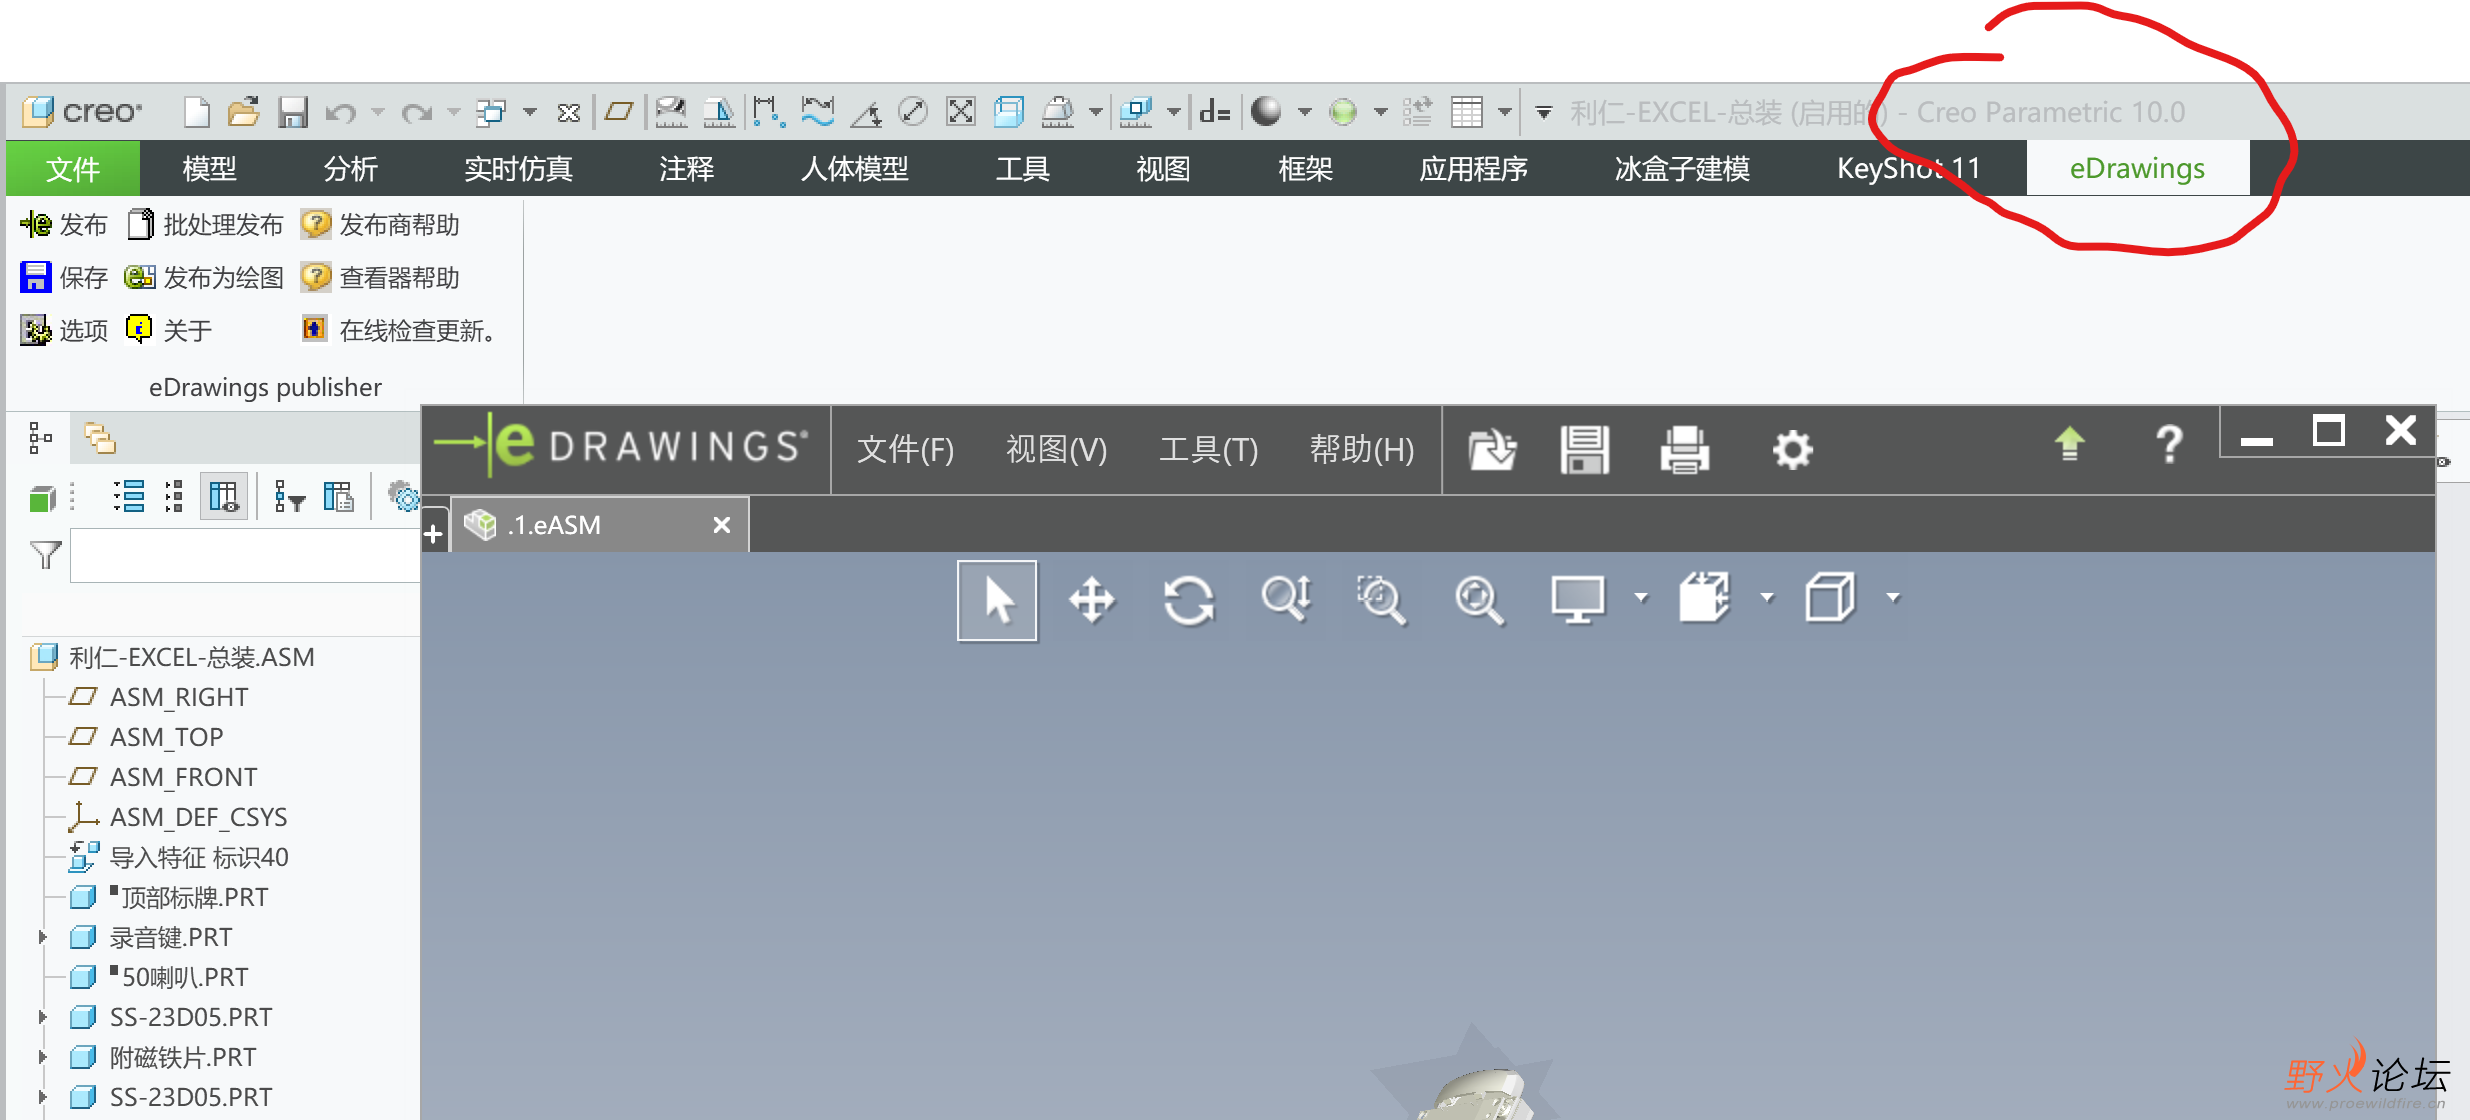Open dropdown arrow next to shaded sphere icon
Screen dimensions: 2470x1120
coord(1304,112)
